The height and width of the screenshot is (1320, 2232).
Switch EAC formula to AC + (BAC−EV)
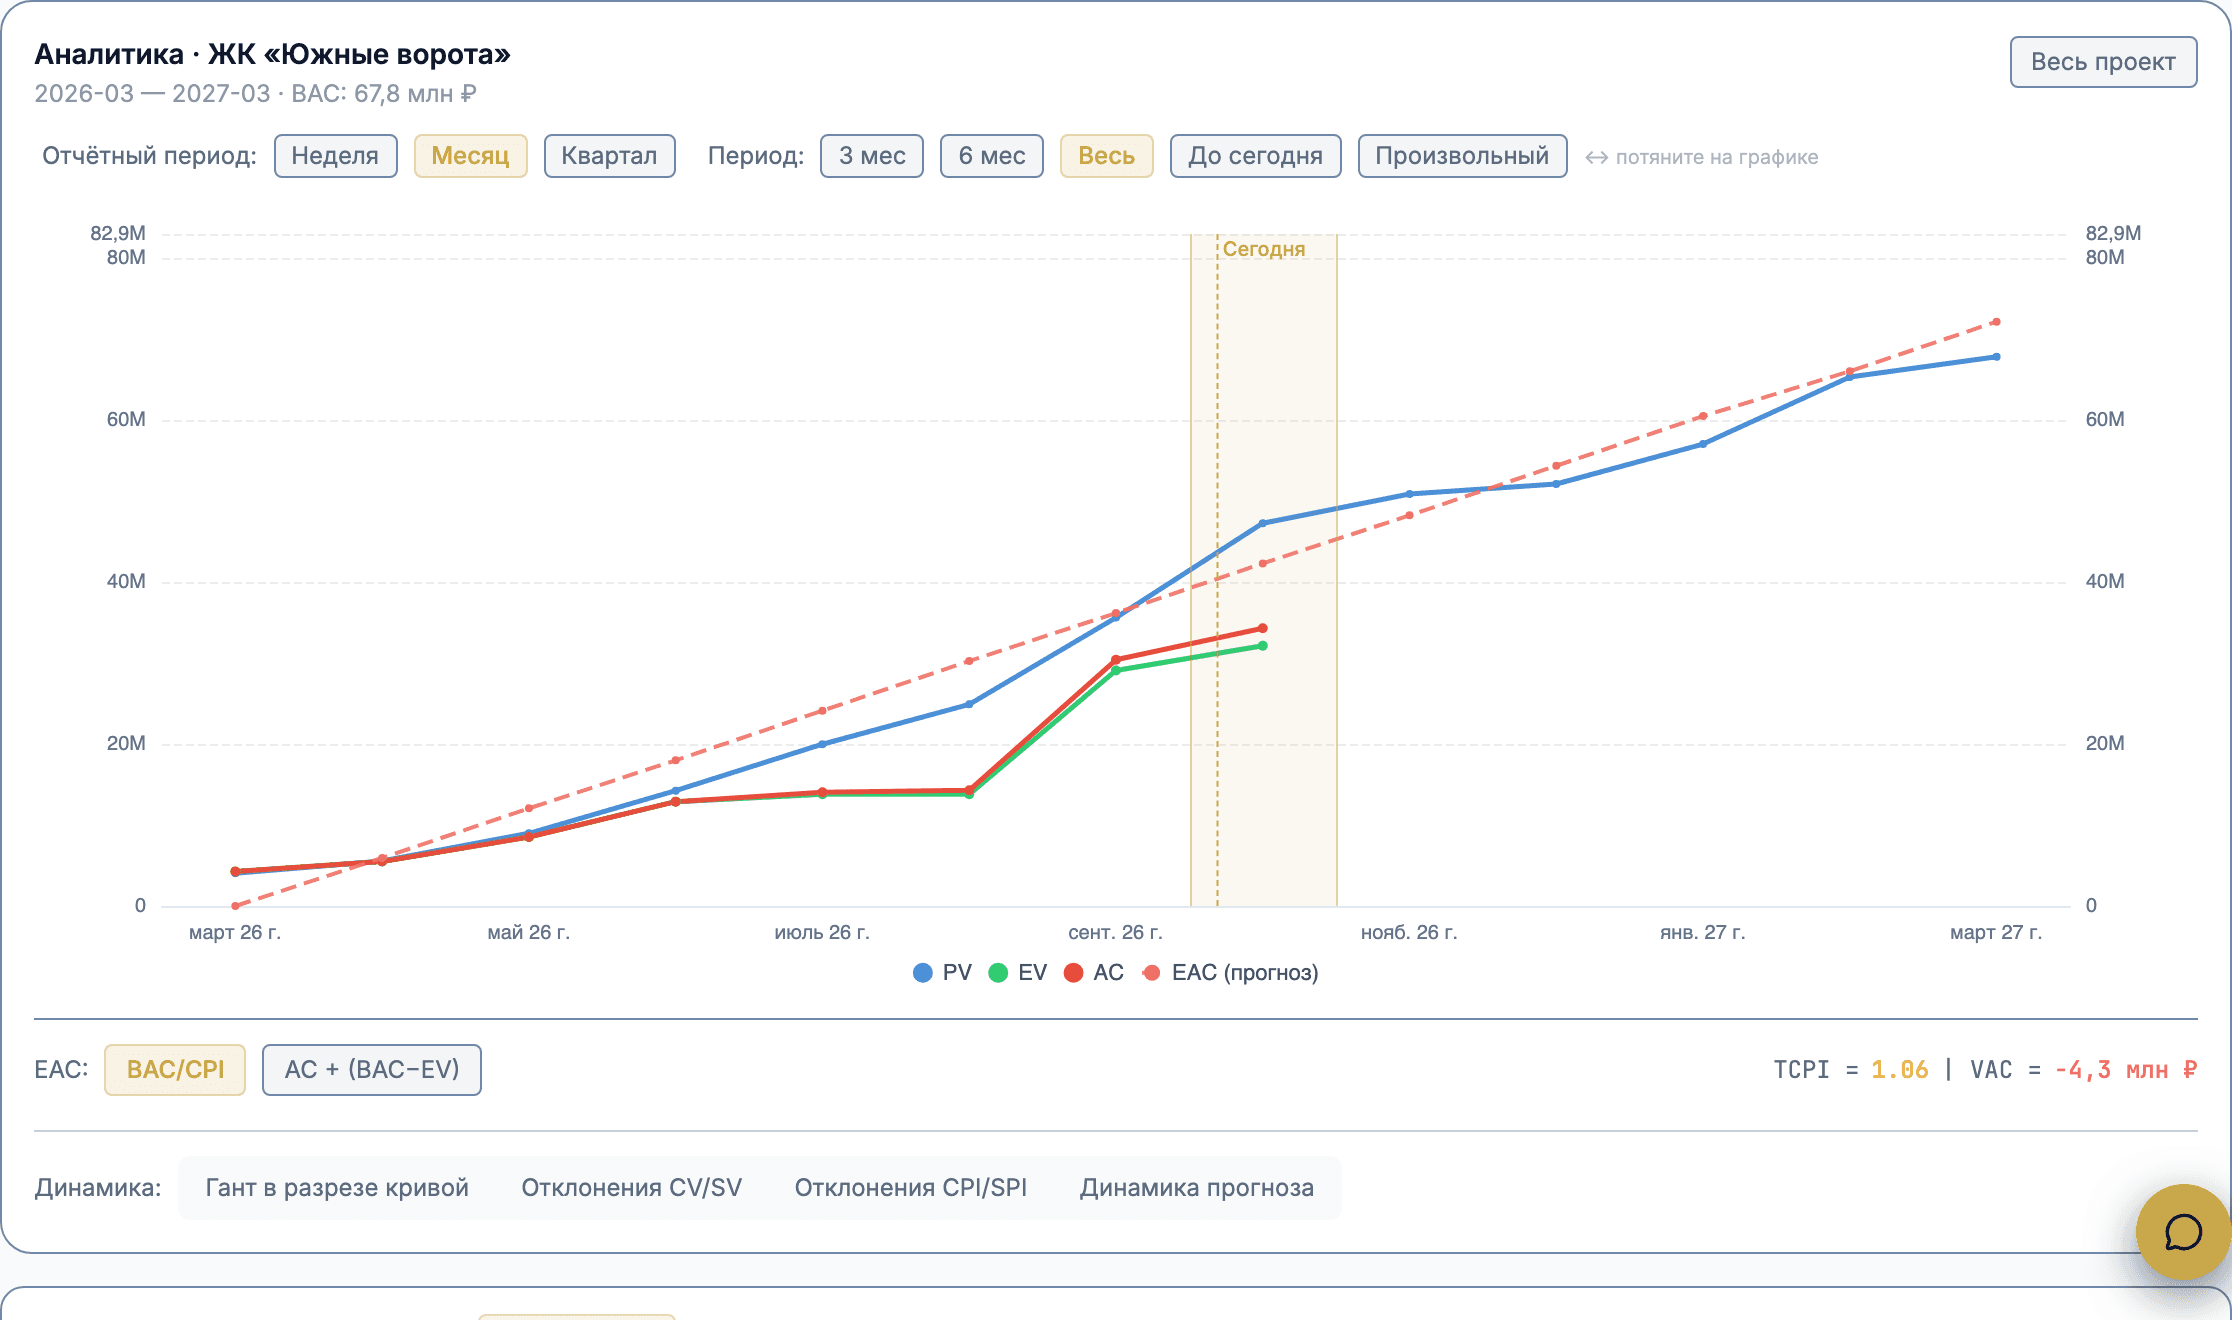tap(372, 1070)
